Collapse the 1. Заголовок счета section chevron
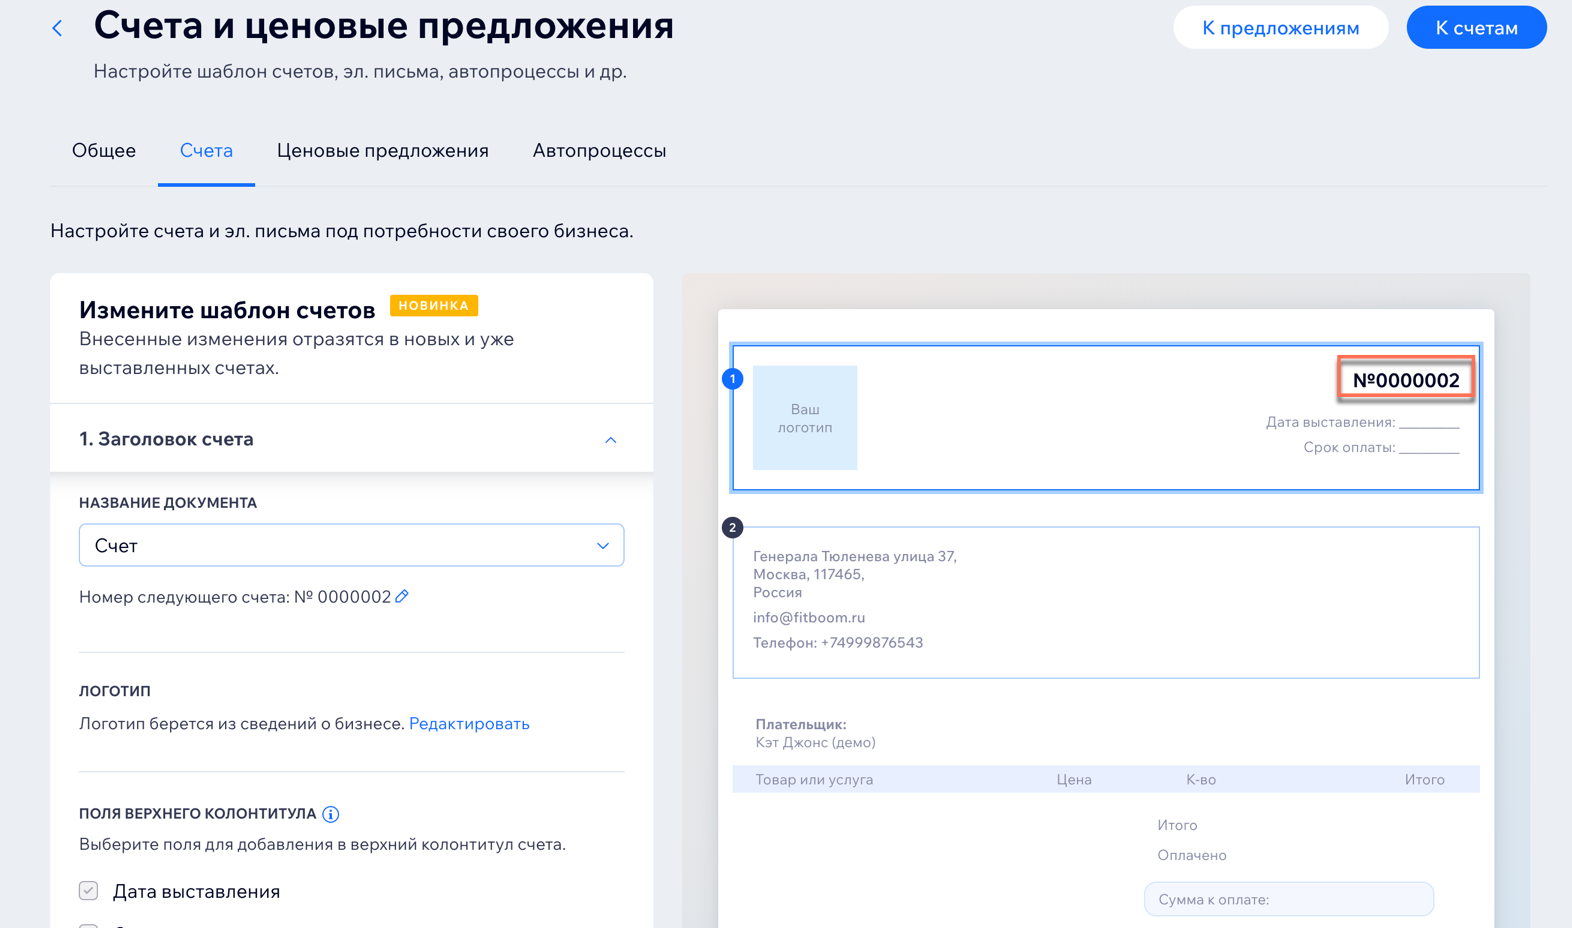Screen dimensions: 1572x928 610,440
